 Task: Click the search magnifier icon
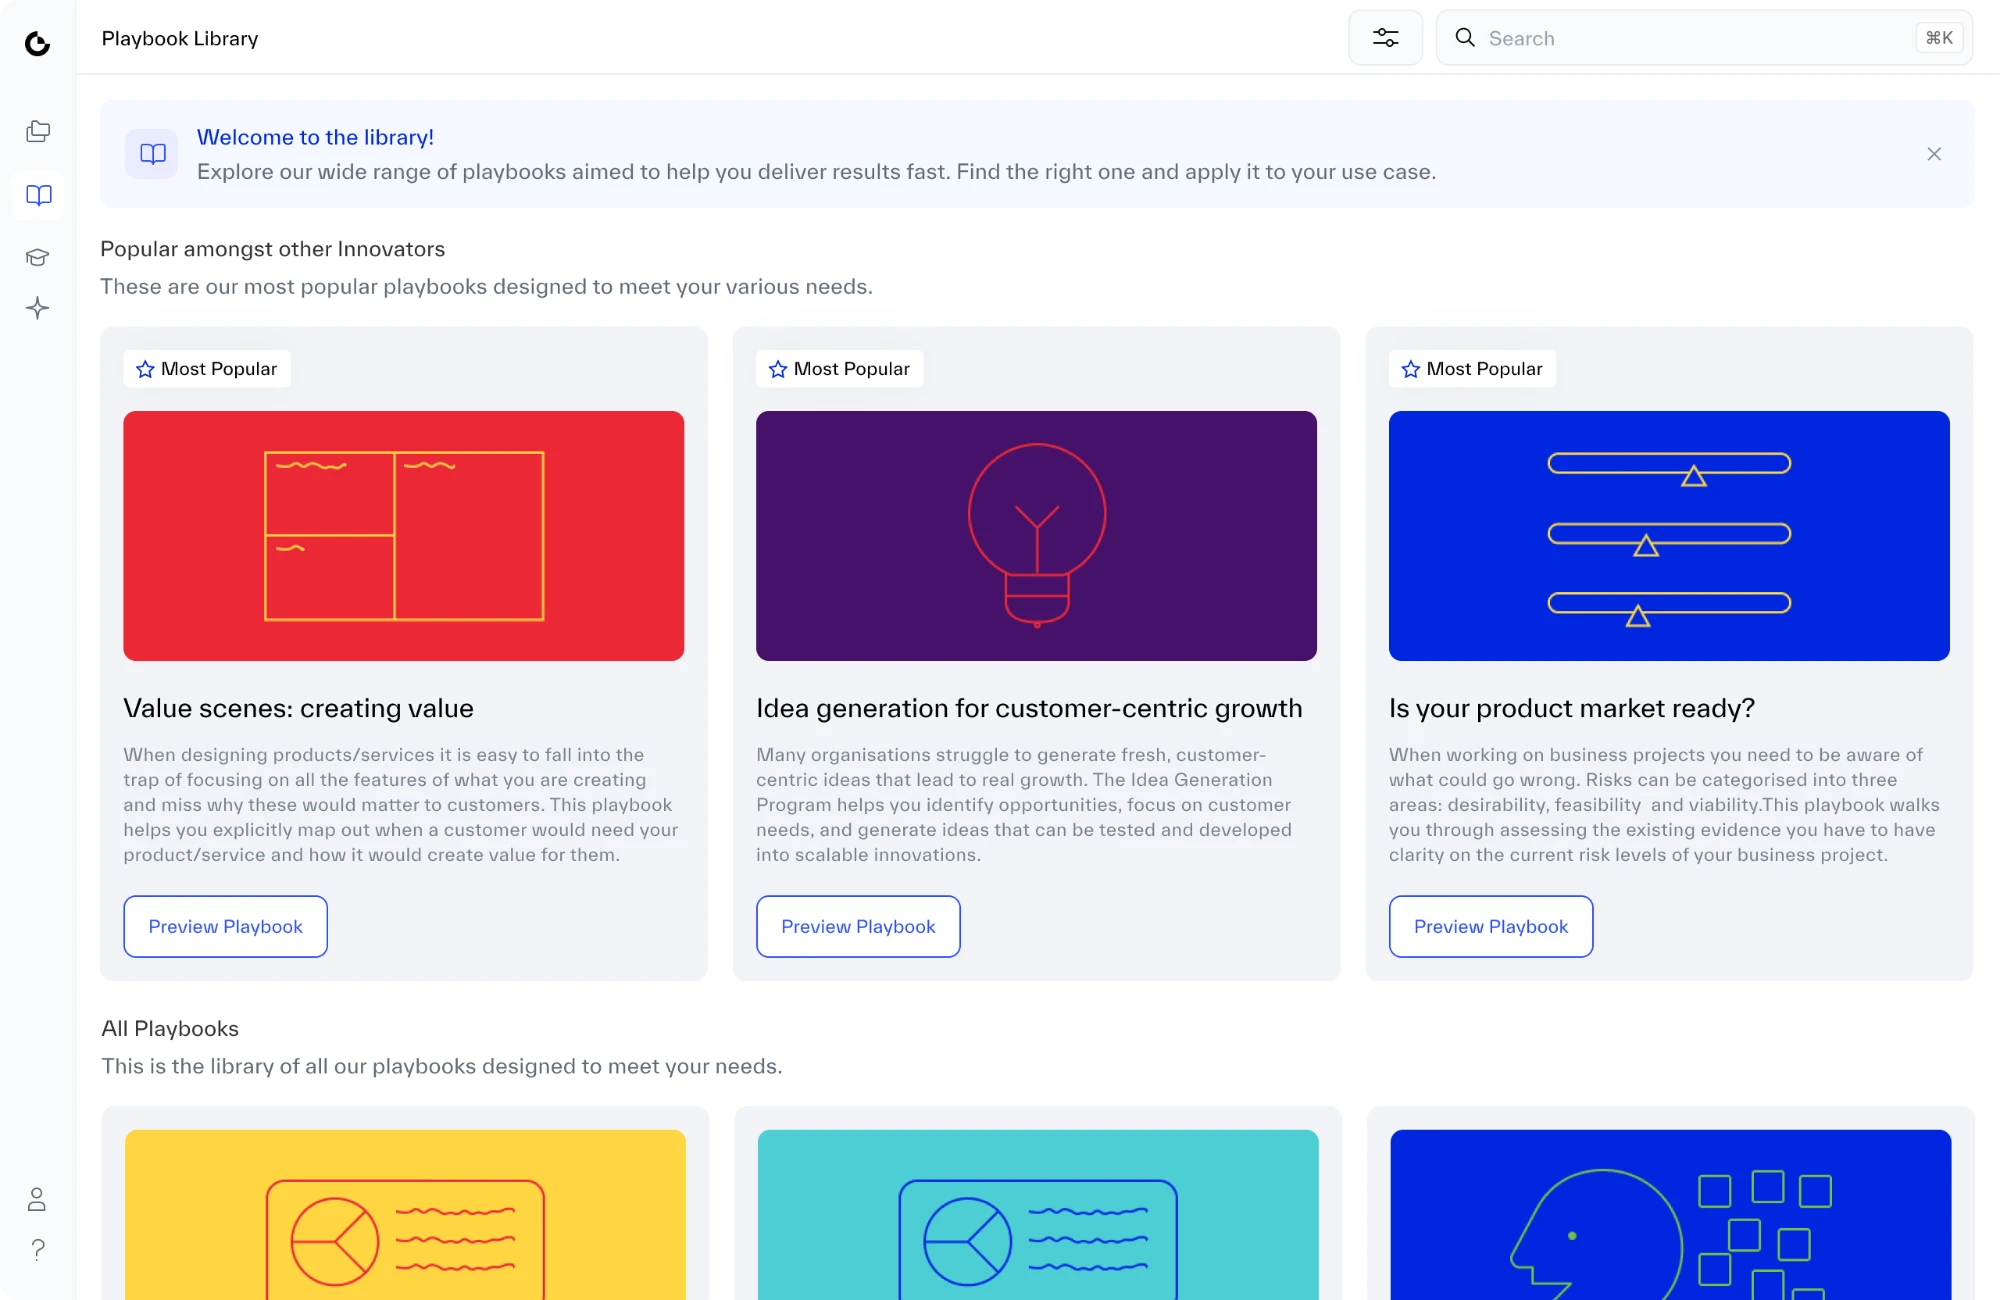click(x=1465, y=38)
